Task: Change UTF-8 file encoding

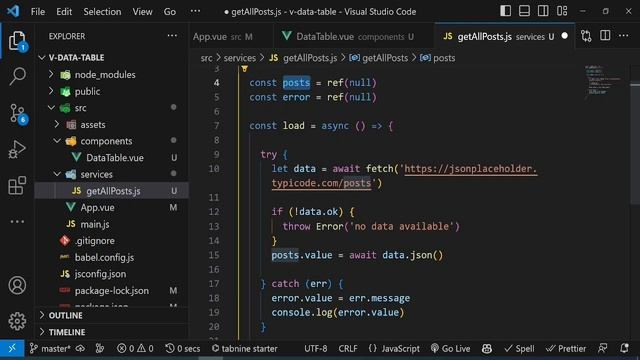Action: pyautogui.click(x=316, y=349)
